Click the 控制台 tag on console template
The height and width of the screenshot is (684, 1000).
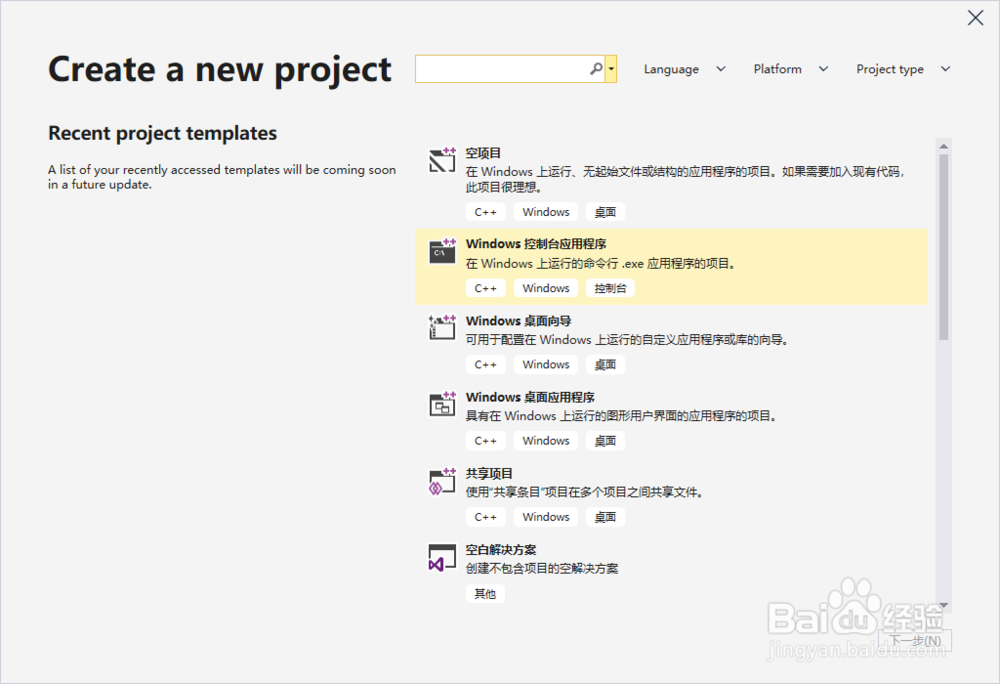(x=610, y=288)
